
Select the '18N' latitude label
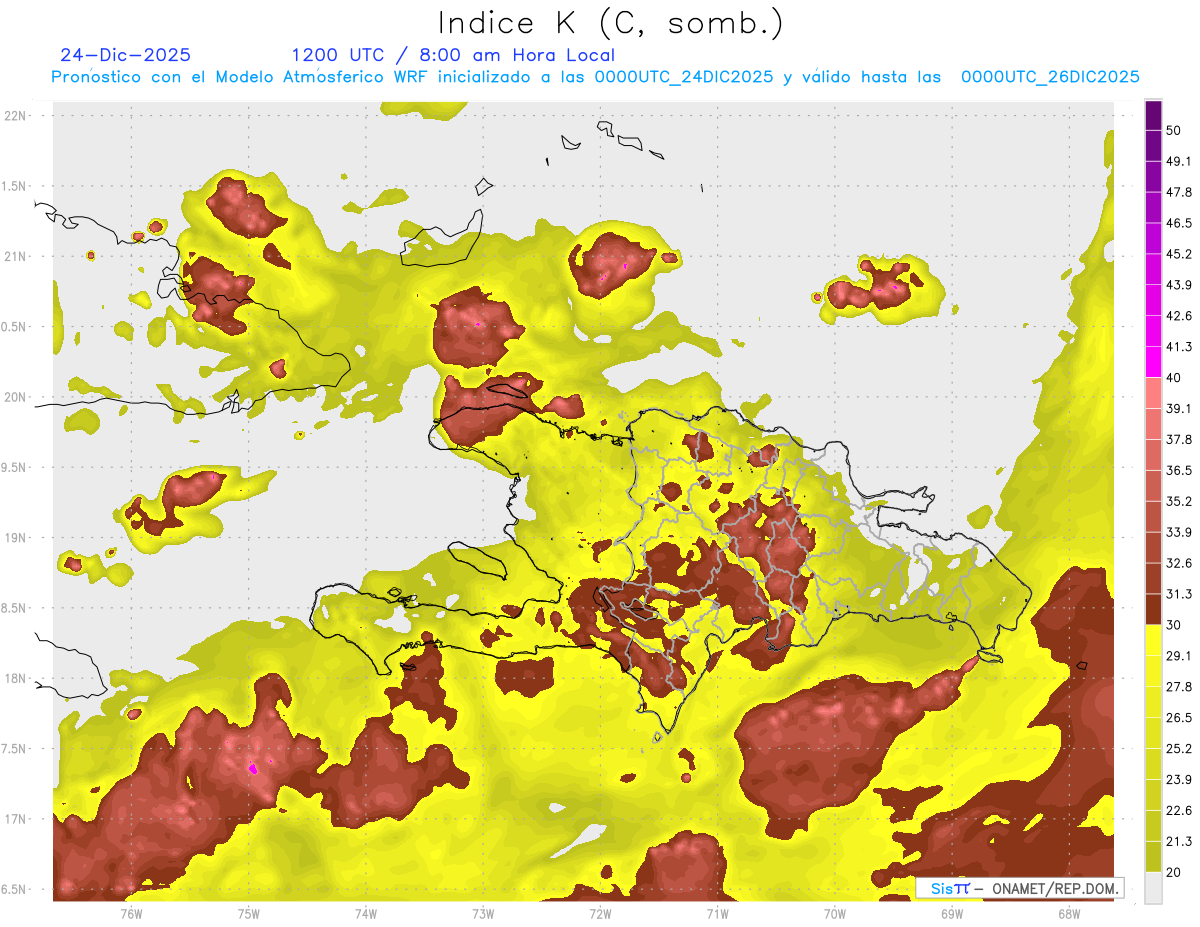pos(15,678)
